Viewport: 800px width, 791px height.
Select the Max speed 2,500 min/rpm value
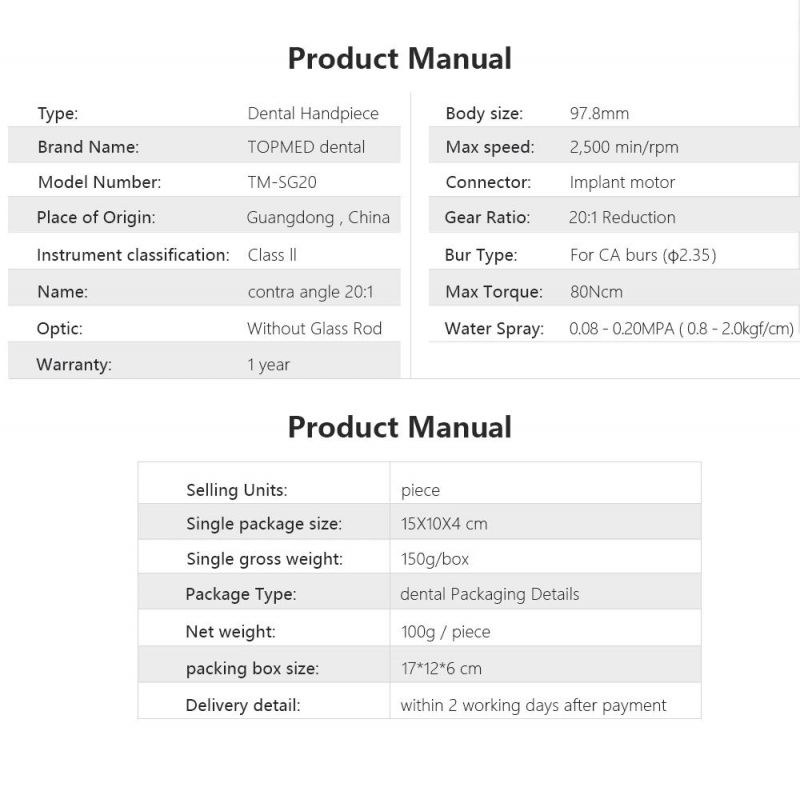[x=624, y=147]
